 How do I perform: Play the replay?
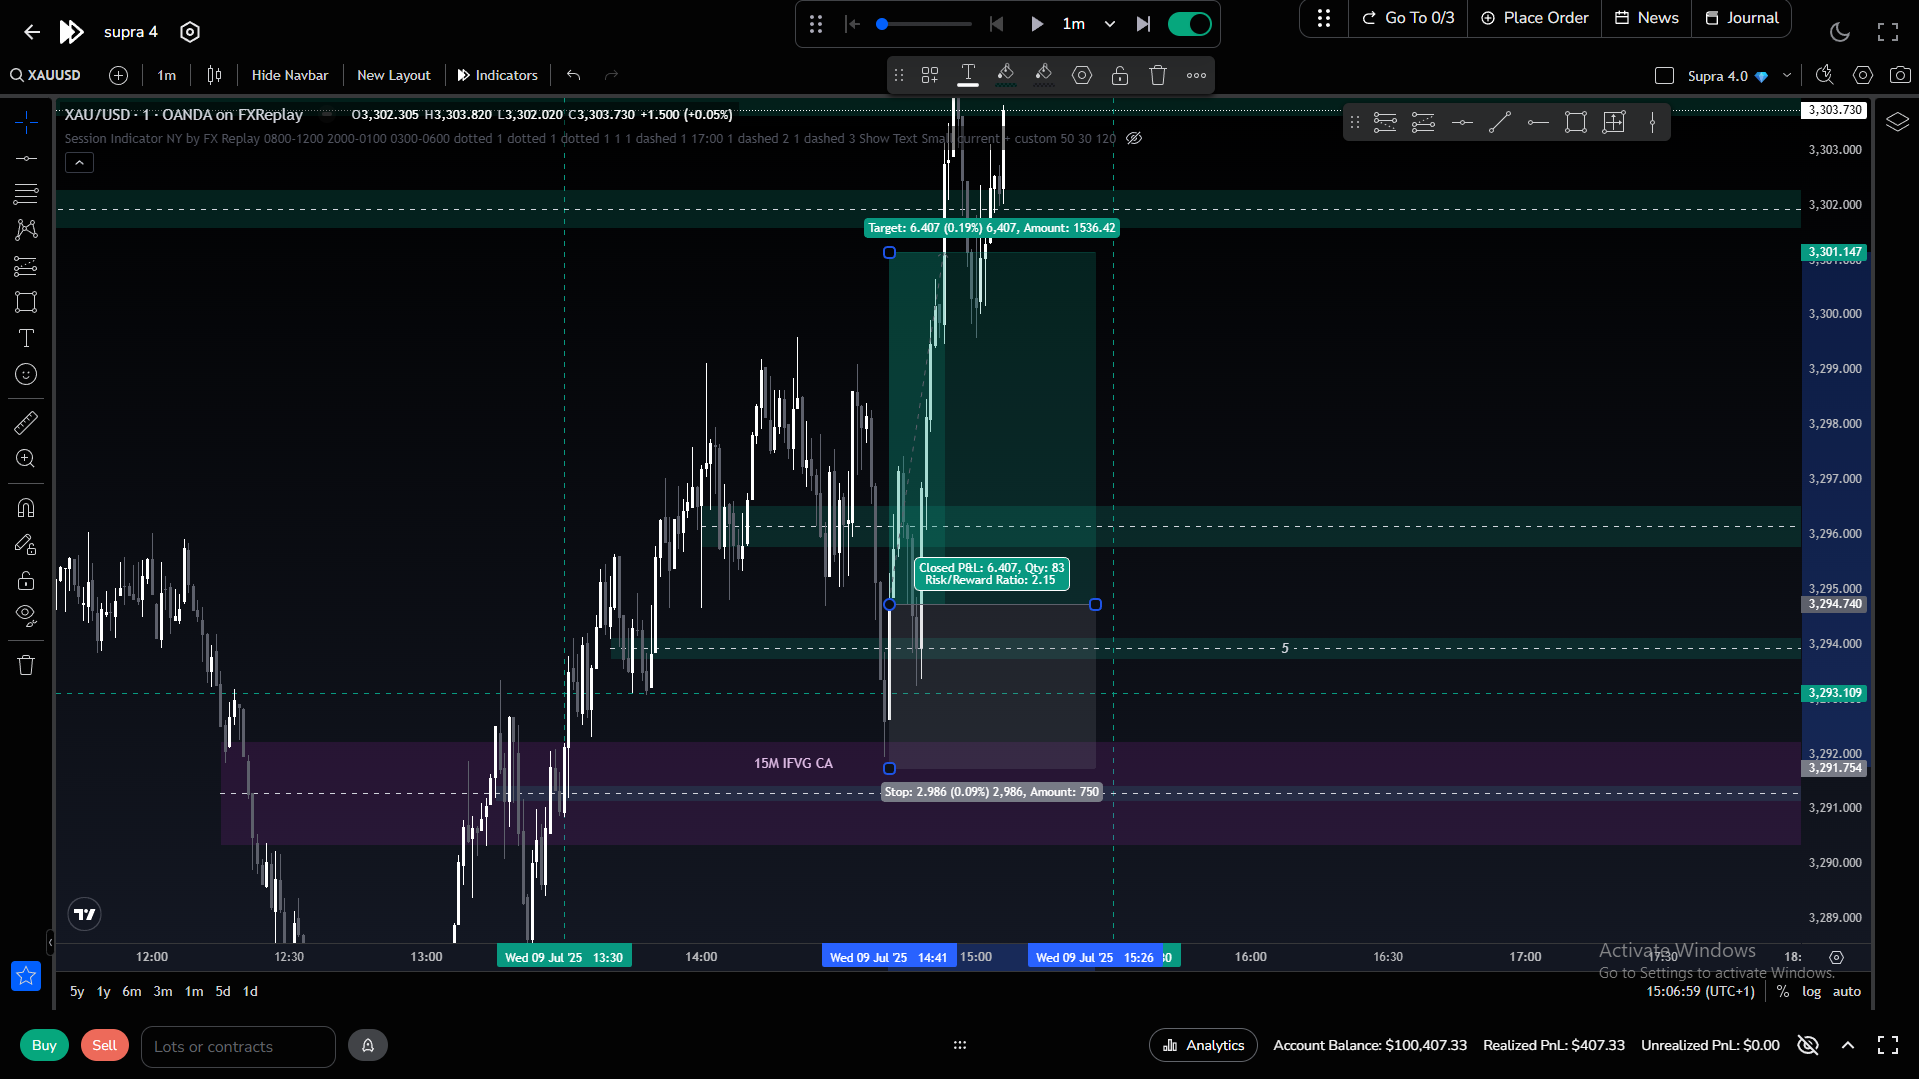tap(1037, 24)
